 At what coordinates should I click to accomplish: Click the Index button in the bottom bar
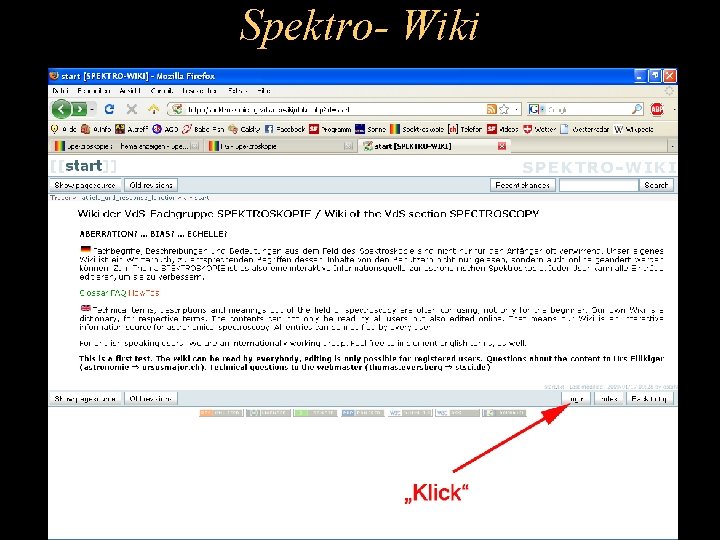[x=609, y=399]
